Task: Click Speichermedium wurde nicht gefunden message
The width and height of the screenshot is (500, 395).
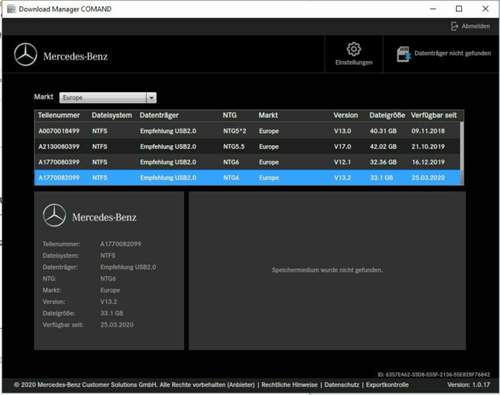Action: [327, 270]
